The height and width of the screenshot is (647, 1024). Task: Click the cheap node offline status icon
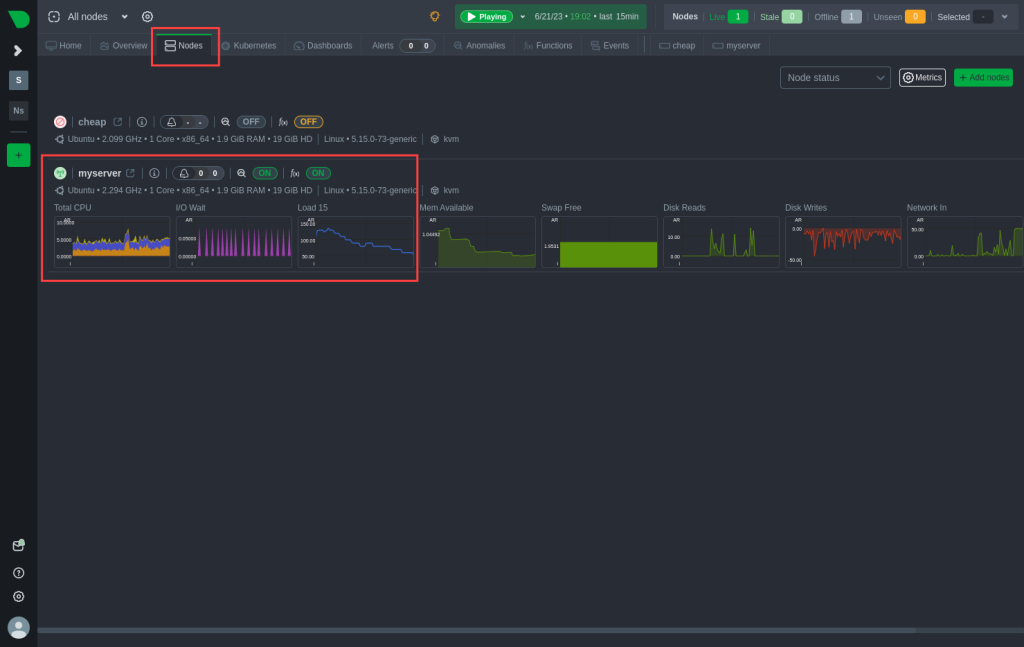tap(60, 122)
